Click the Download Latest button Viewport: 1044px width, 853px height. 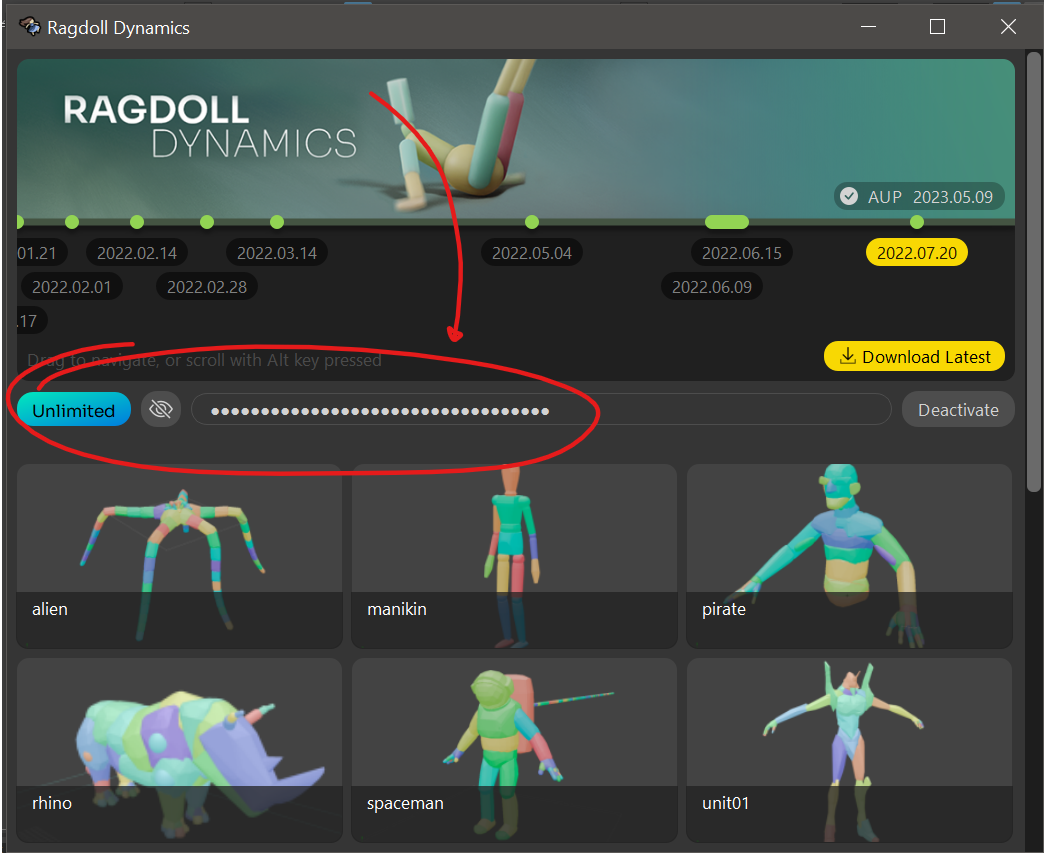click(x=914, y=357)
